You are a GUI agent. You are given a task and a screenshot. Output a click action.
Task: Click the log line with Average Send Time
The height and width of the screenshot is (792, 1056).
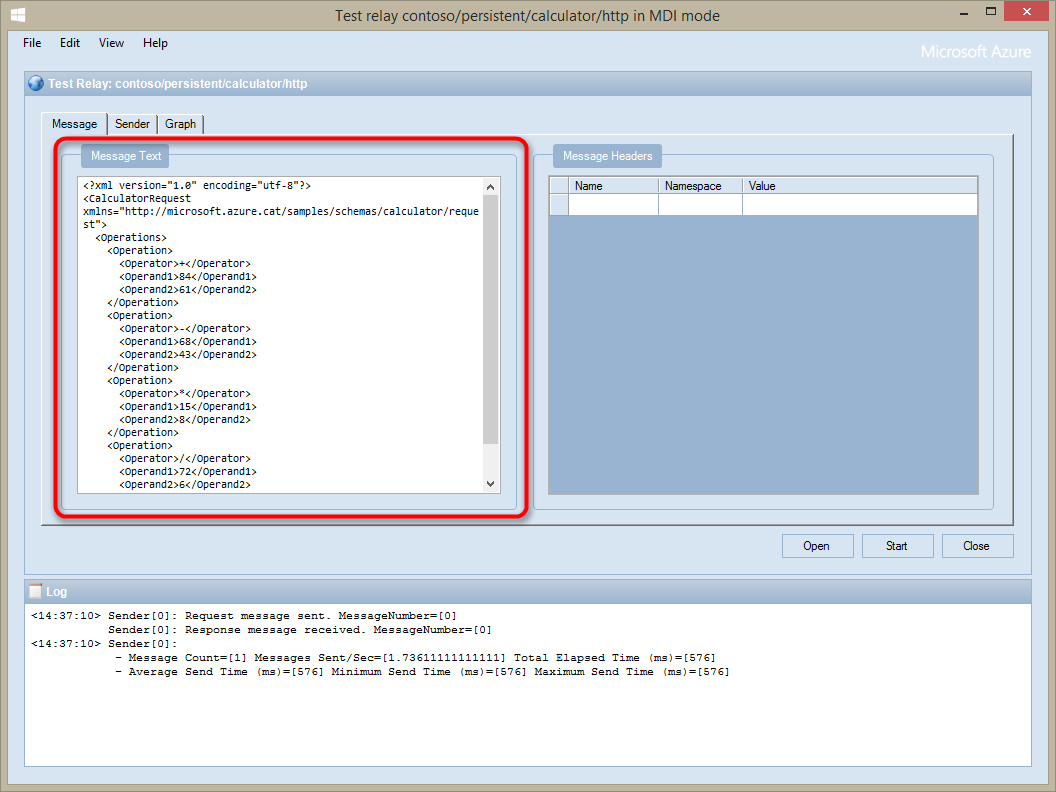tap(422, 672)
